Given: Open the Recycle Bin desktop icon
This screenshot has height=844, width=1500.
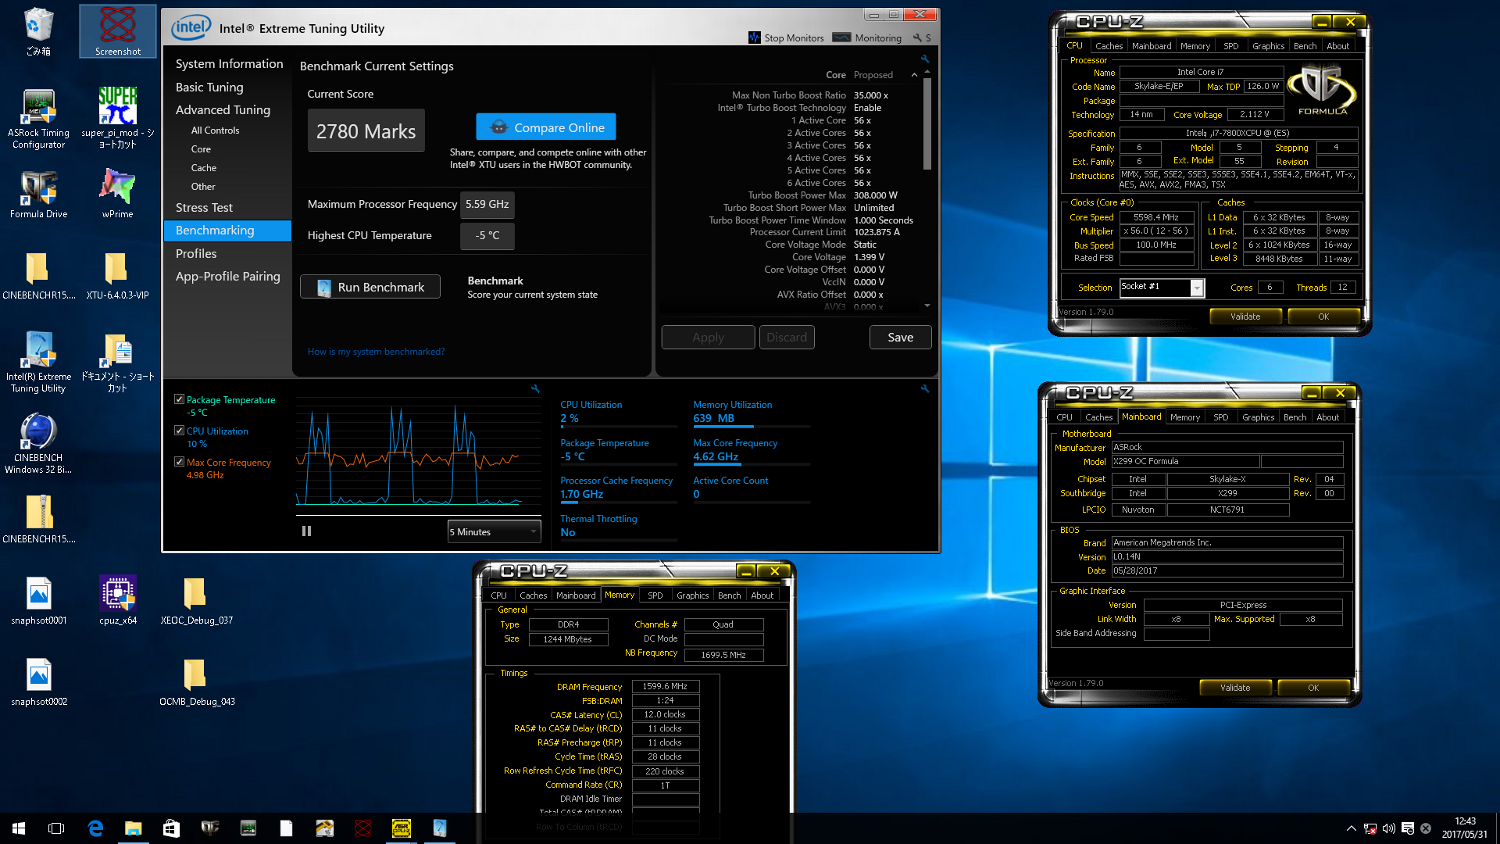Looking at the screenshot, I should 38,31.
